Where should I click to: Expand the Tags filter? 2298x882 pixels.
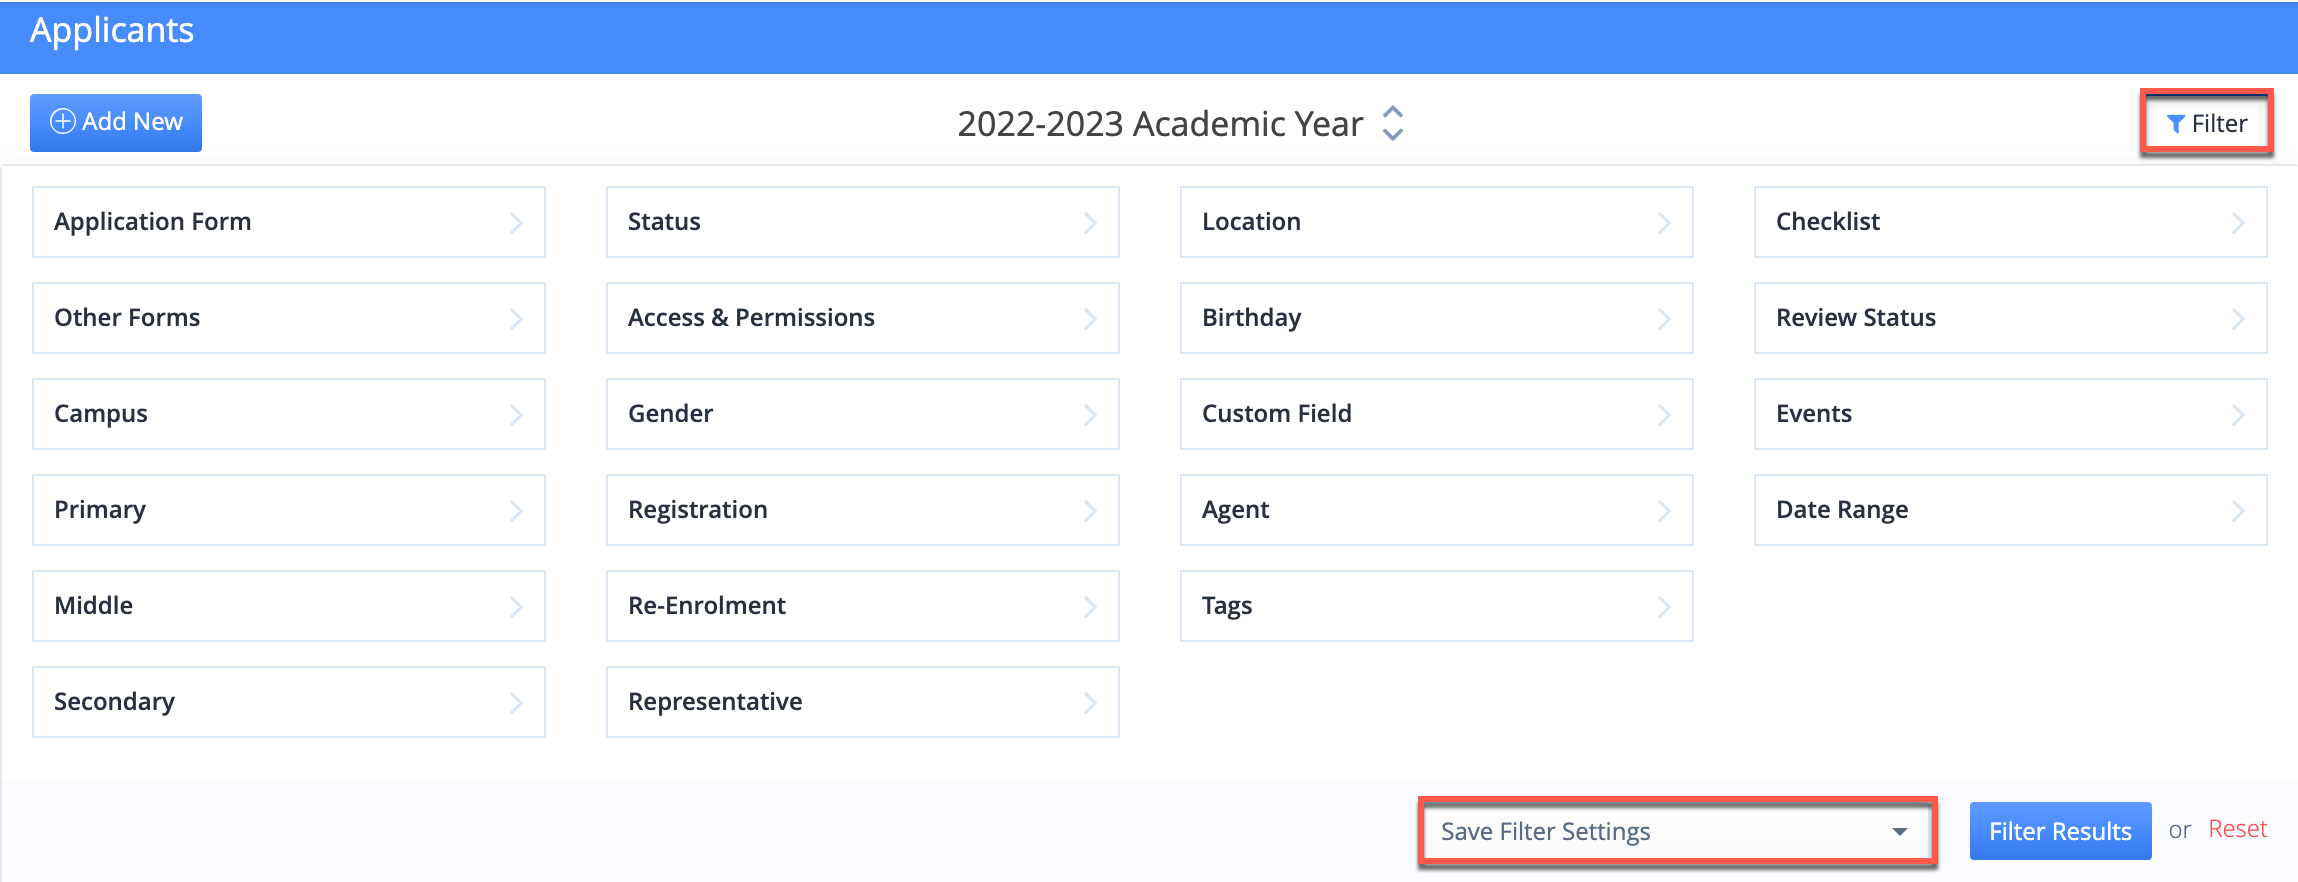click(x=1436, y=606)
